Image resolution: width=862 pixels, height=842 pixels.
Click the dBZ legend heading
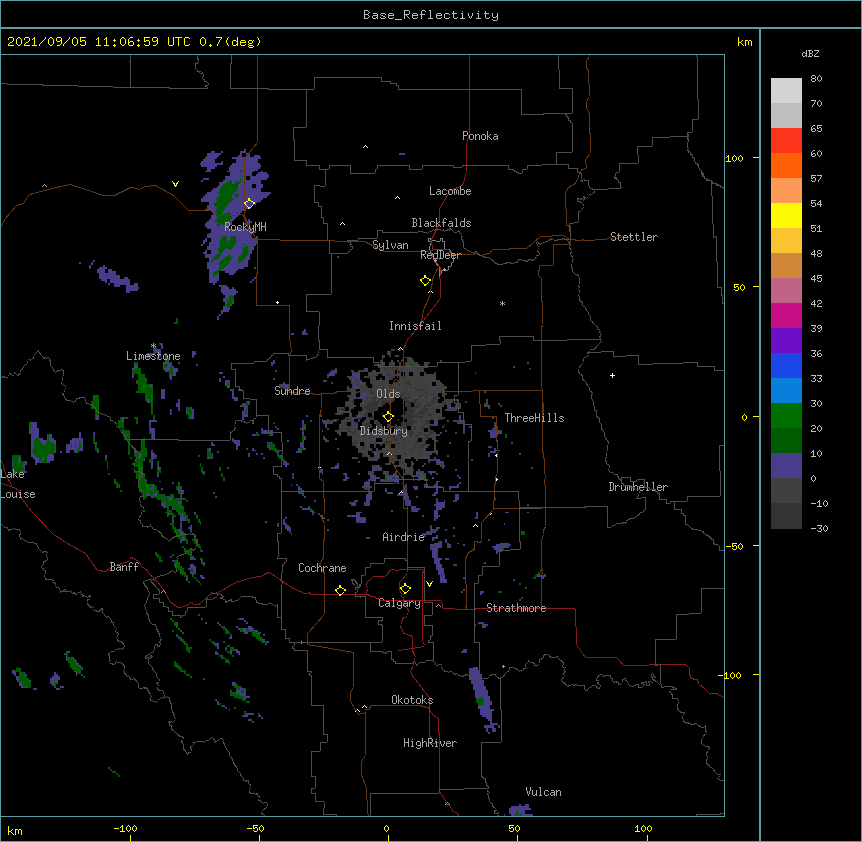coord(810,53)
